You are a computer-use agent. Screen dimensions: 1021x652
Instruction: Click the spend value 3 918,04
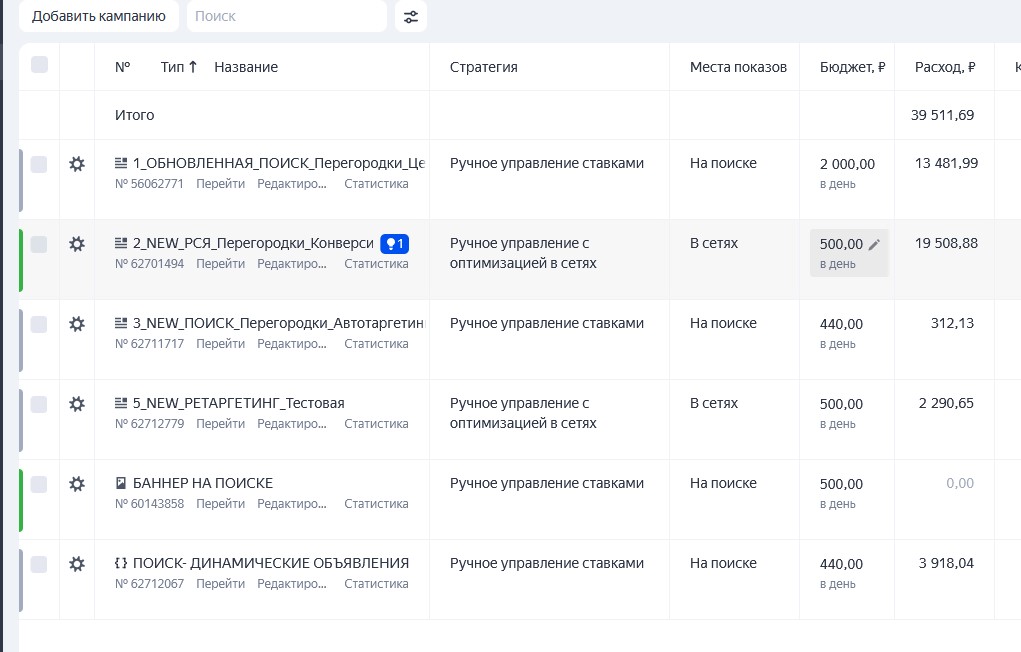coord(946,563)
